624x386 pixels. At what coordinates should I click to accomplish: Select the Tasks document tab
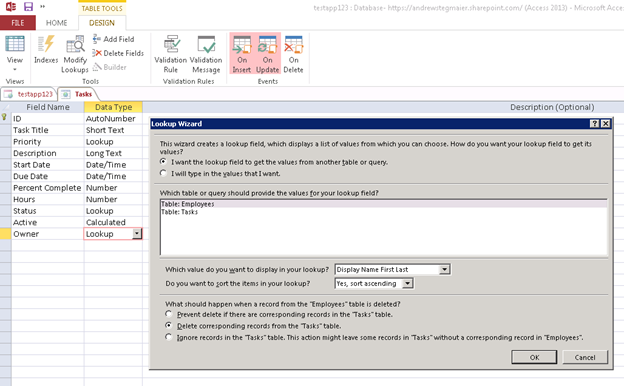(78, 94)
